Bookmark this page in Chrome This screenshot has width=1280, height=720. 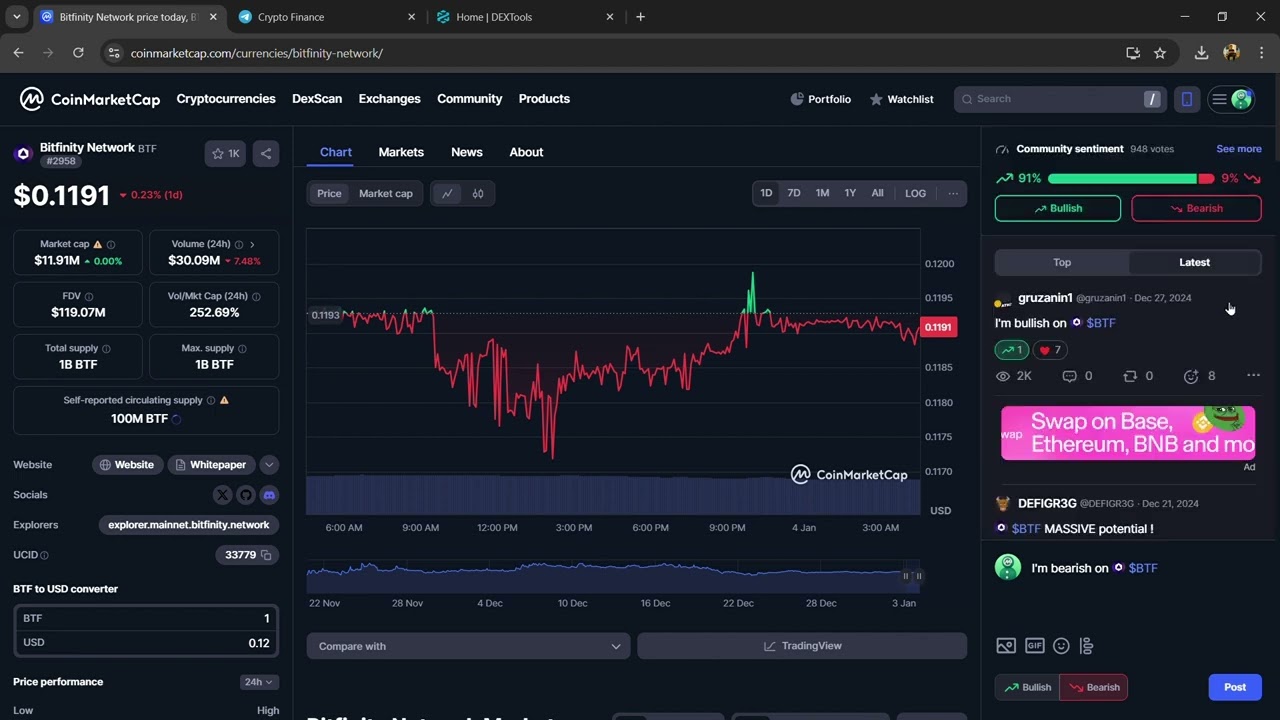click(x=1160, y=53)
